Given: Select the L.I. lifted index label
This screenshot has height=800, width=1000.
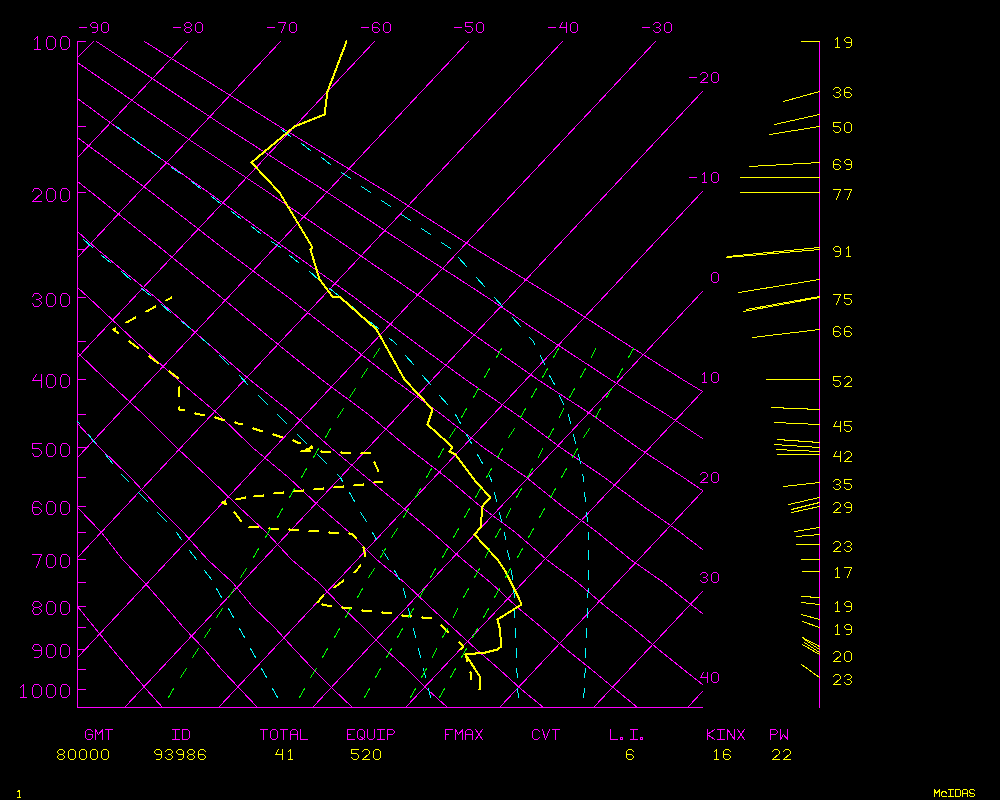Looking at the screenshot, I should click(x=627, y=735).
